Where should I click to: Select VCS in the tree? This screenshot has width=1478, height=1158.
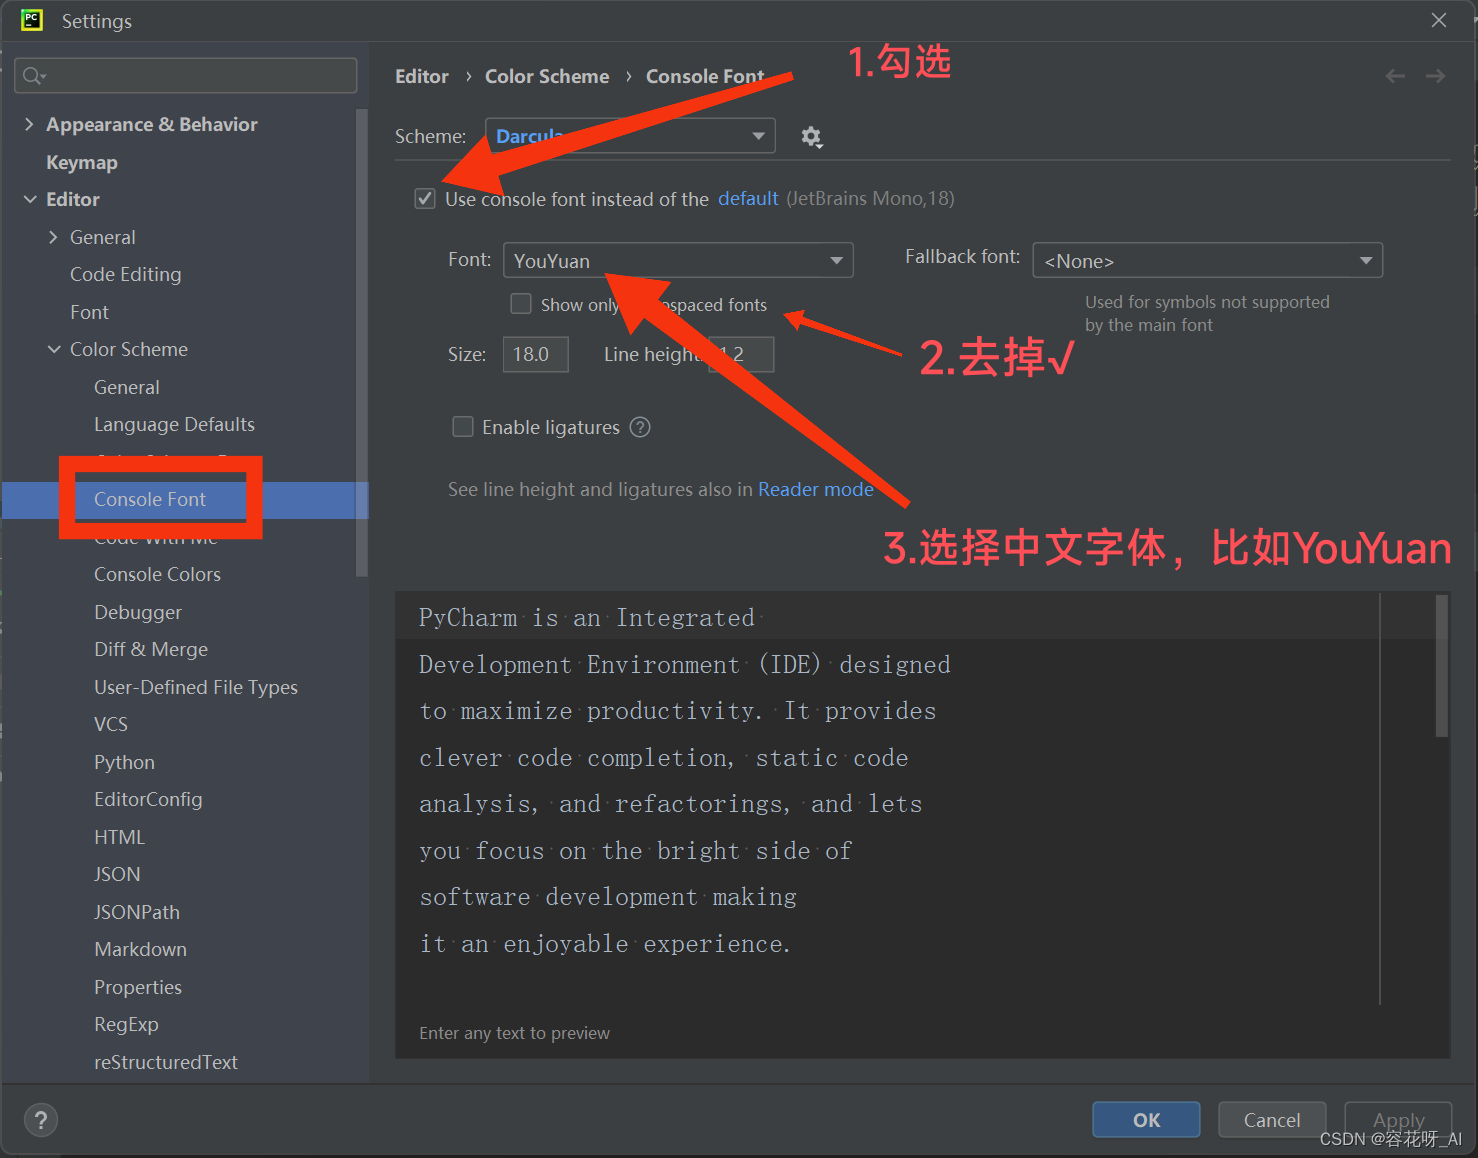[x=111, y=724]
